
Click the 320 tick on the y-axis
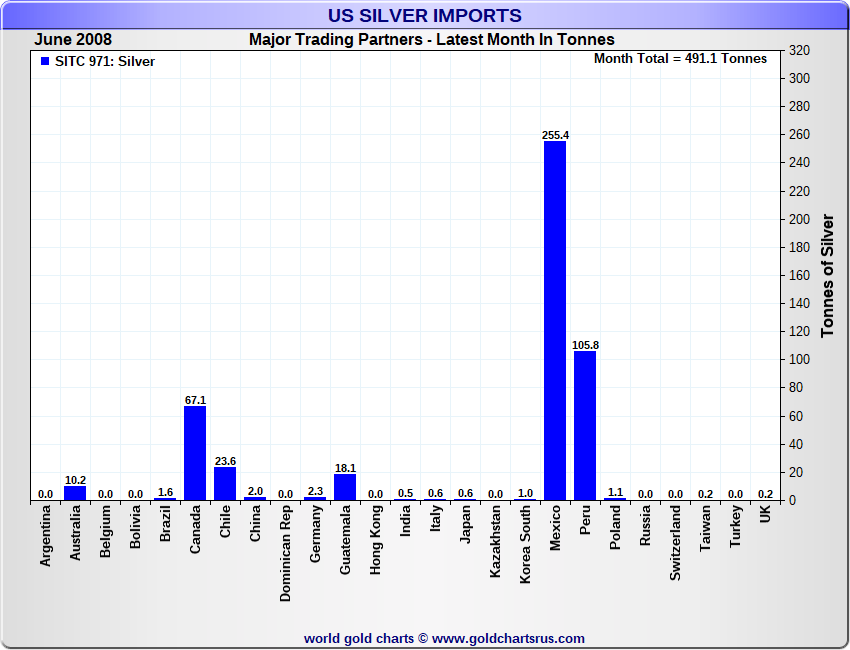click(x=799, y=50)
